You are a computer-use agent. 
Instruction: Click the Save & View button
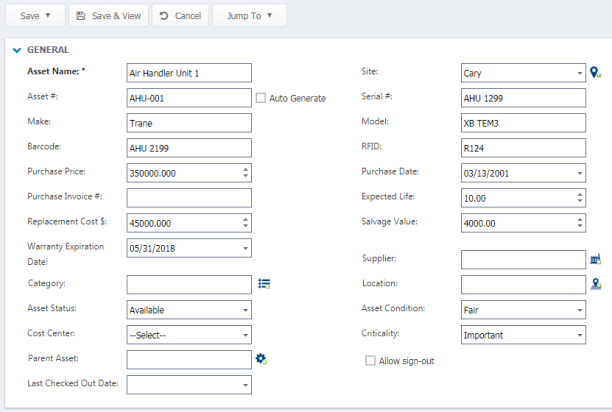coord(109,16)
